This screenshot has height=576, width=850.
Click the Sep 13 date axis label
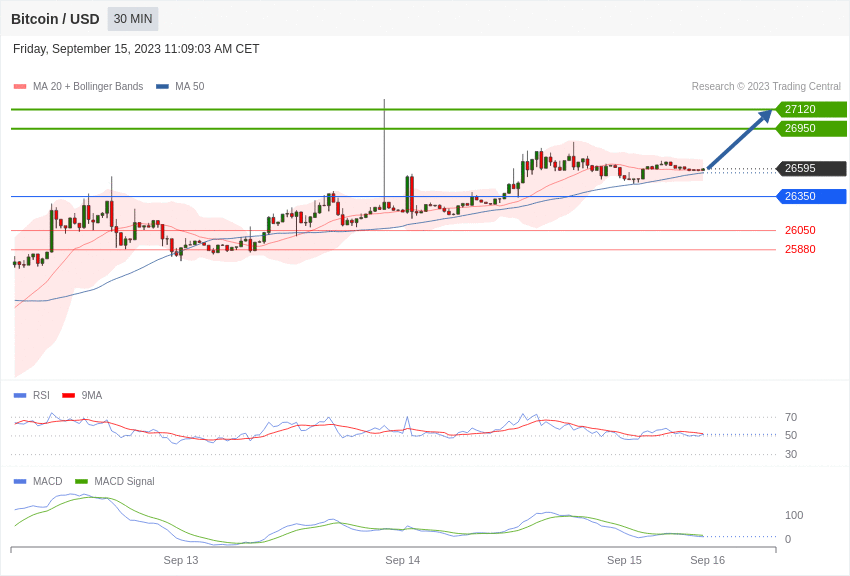coord(181,560)
